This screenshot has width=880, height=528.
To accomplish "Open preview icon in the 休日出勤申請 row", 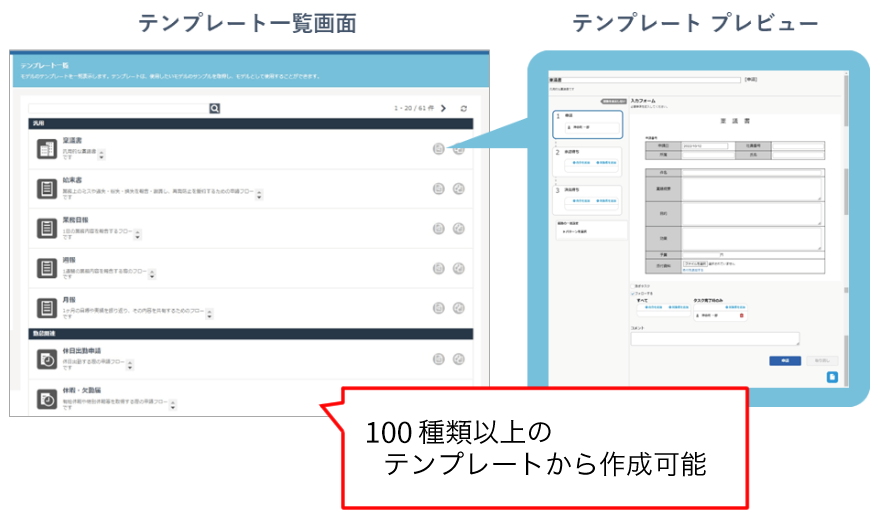I will [x=439, y=359].
